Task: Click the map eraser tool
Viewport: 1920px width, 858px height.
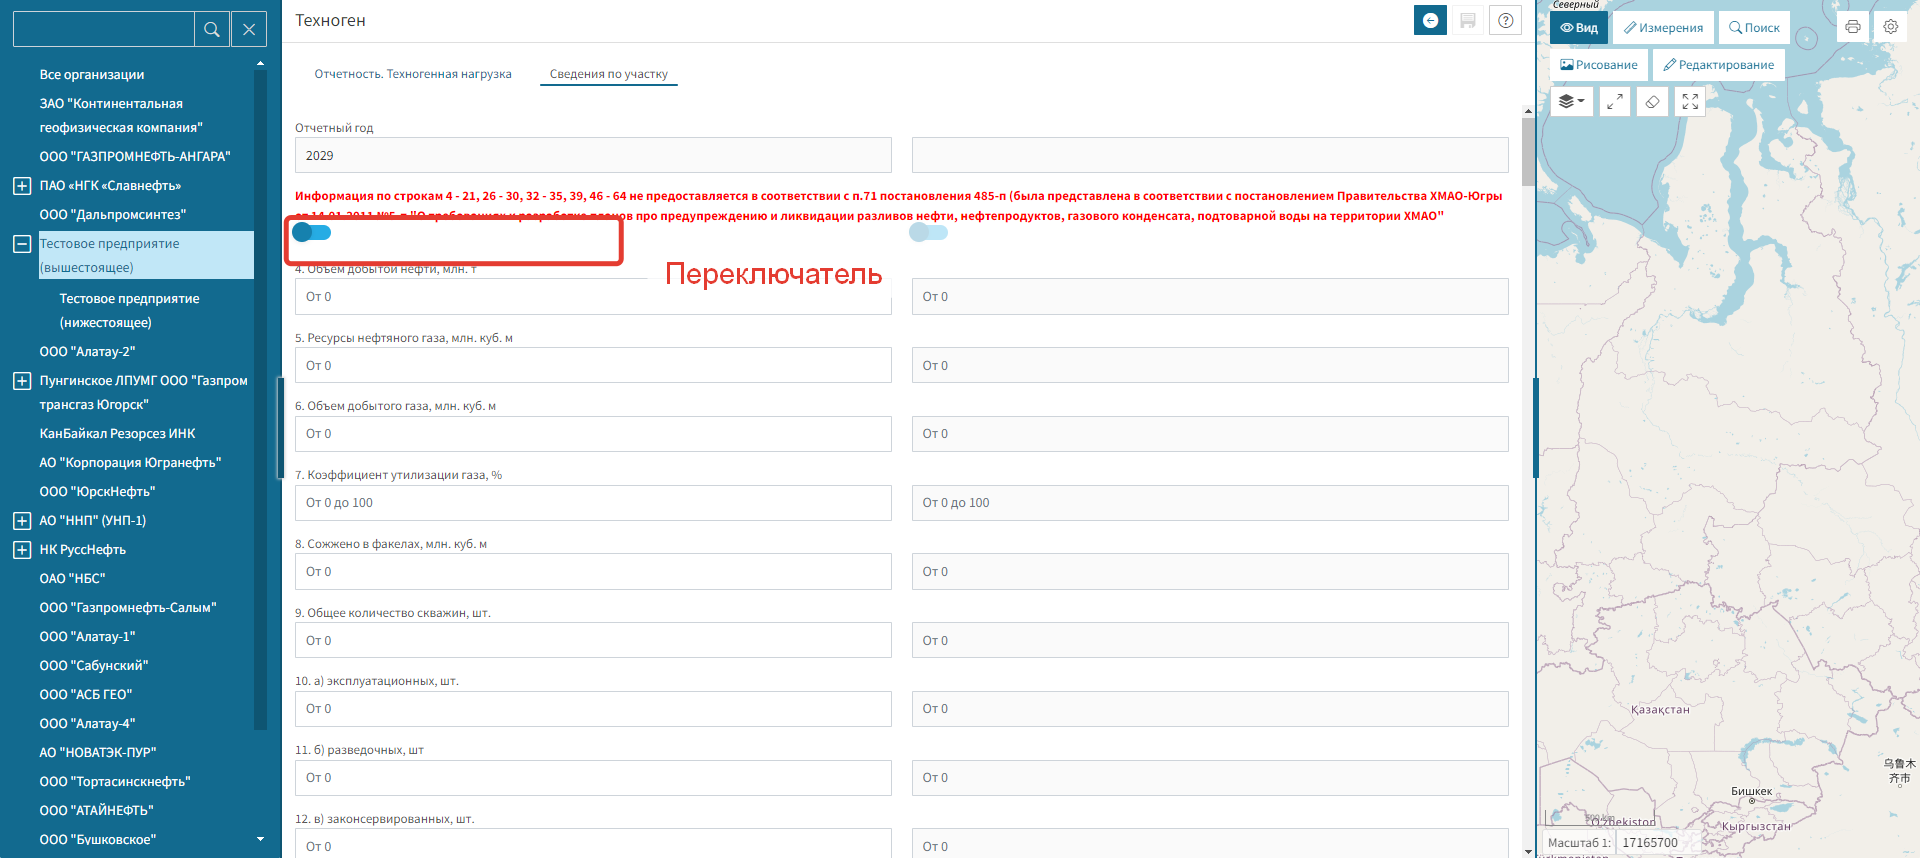Action: 1652,102
